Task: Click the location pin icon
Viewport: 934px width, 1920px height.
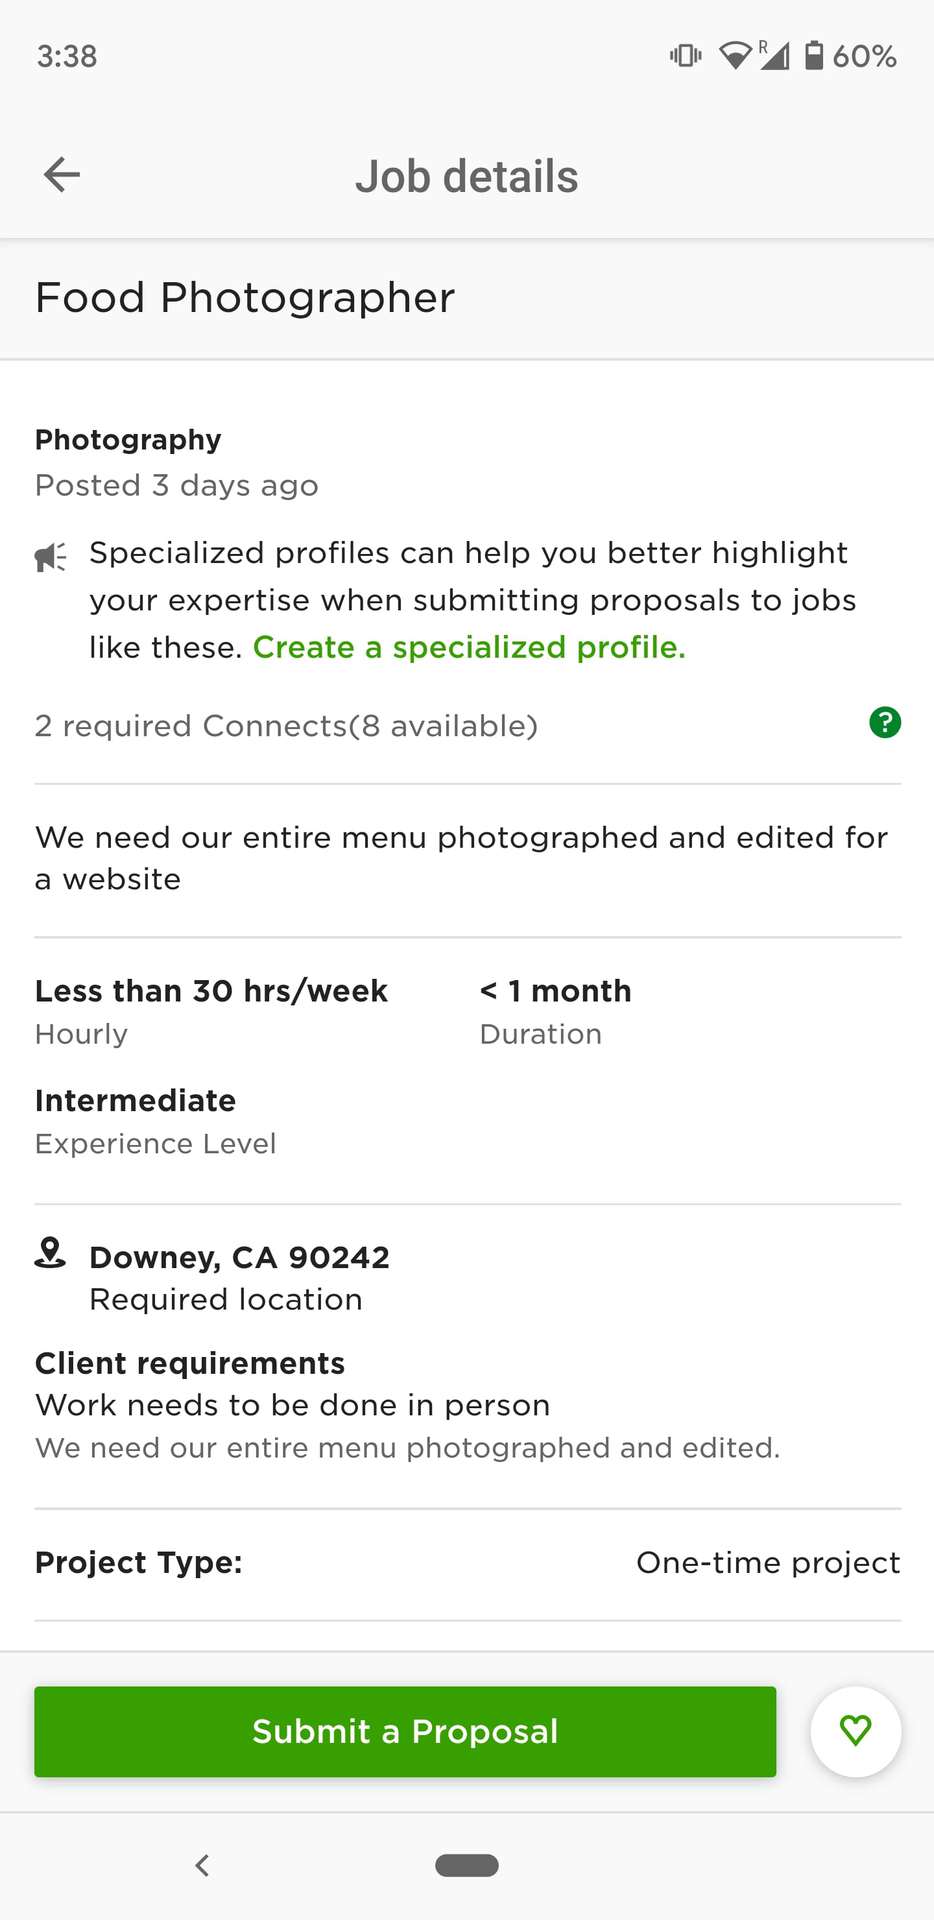Action: pos(50,1253)
